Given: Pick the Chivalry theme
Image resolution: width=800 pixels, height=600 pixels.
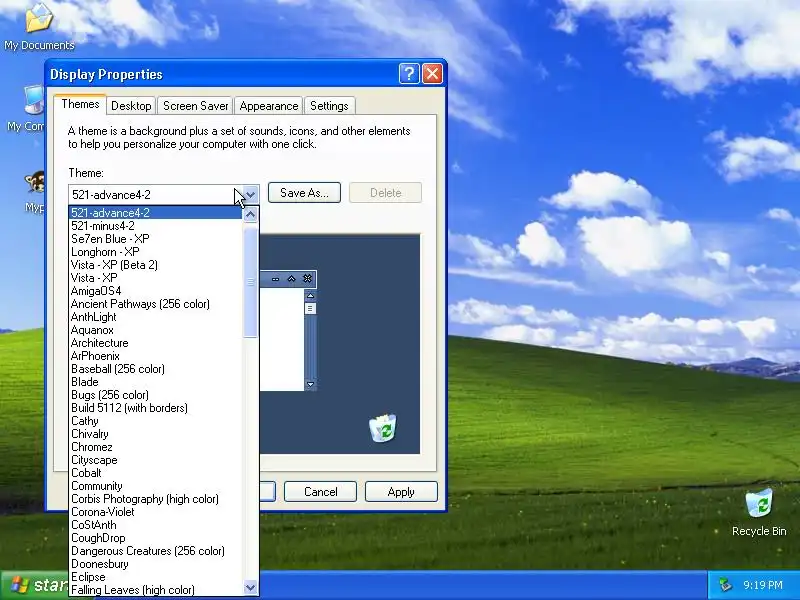Looking at the screenshot, I should (156, 434).
